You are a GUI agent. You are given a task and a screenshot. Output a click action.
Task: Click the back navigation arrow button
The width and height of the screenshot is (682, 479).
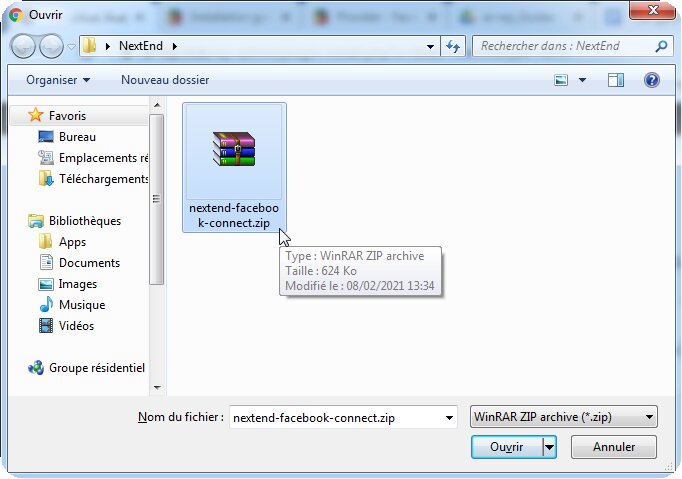point(23,46)
